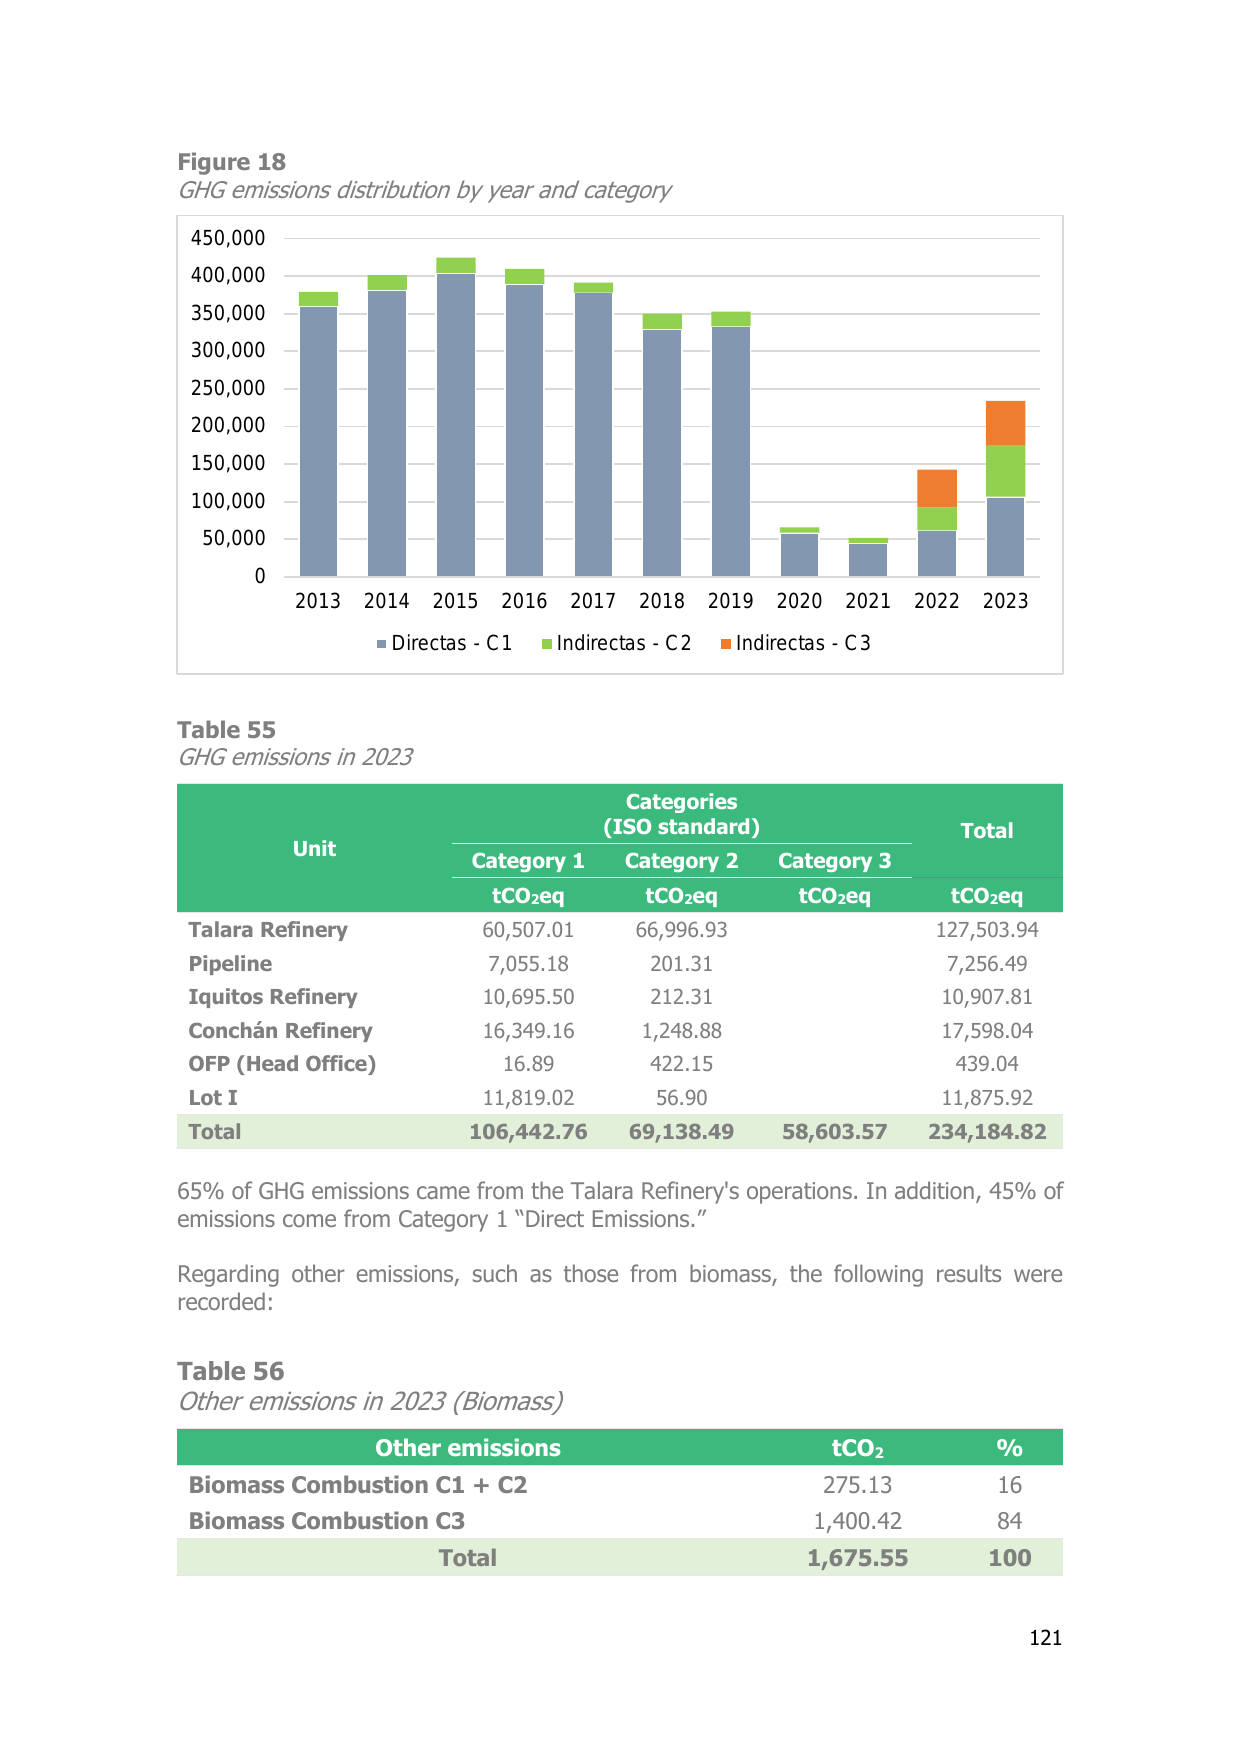
Task: Click the orange 'Indirectas - C3' legend swatch
Action: click(x=725, y=644)
